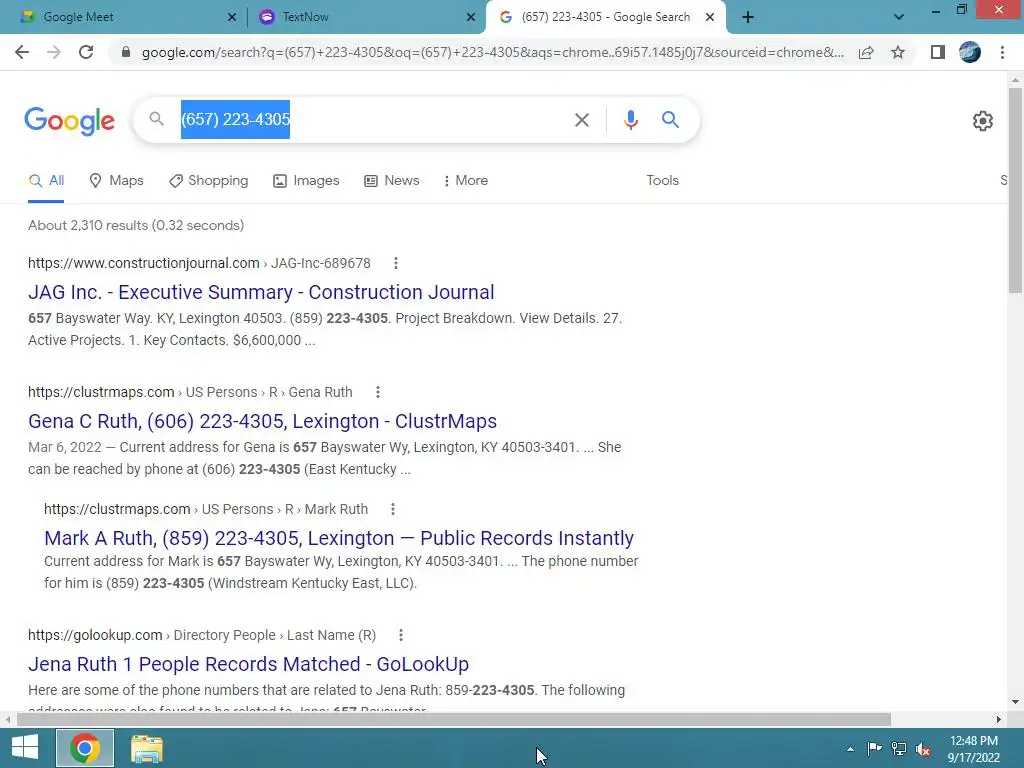Start voice search with microphone icon

coord(630,120)
